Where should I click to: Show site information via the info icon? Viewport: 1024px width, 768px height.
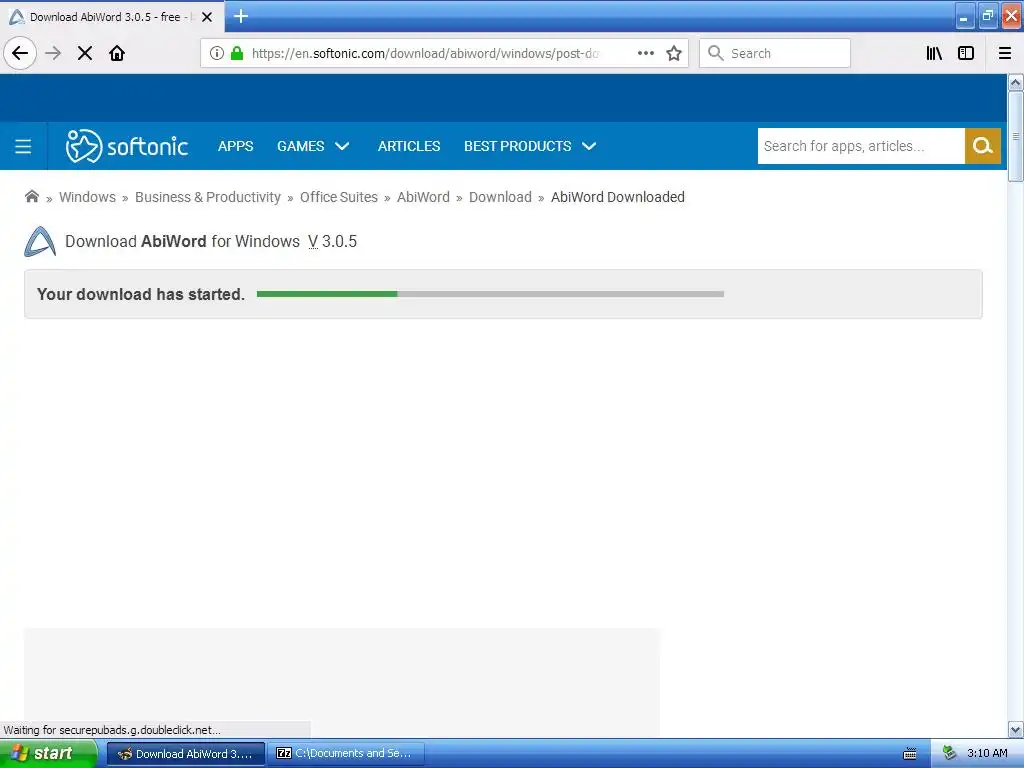(217, 53)
